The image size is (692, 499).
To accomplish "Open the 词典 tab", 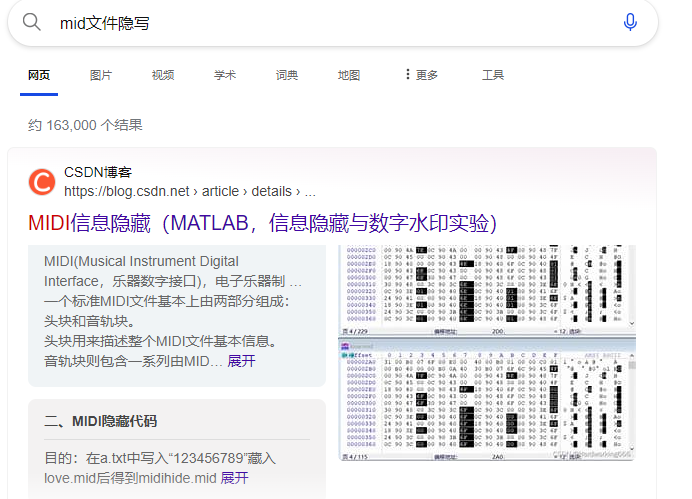I will click(287, 75).
